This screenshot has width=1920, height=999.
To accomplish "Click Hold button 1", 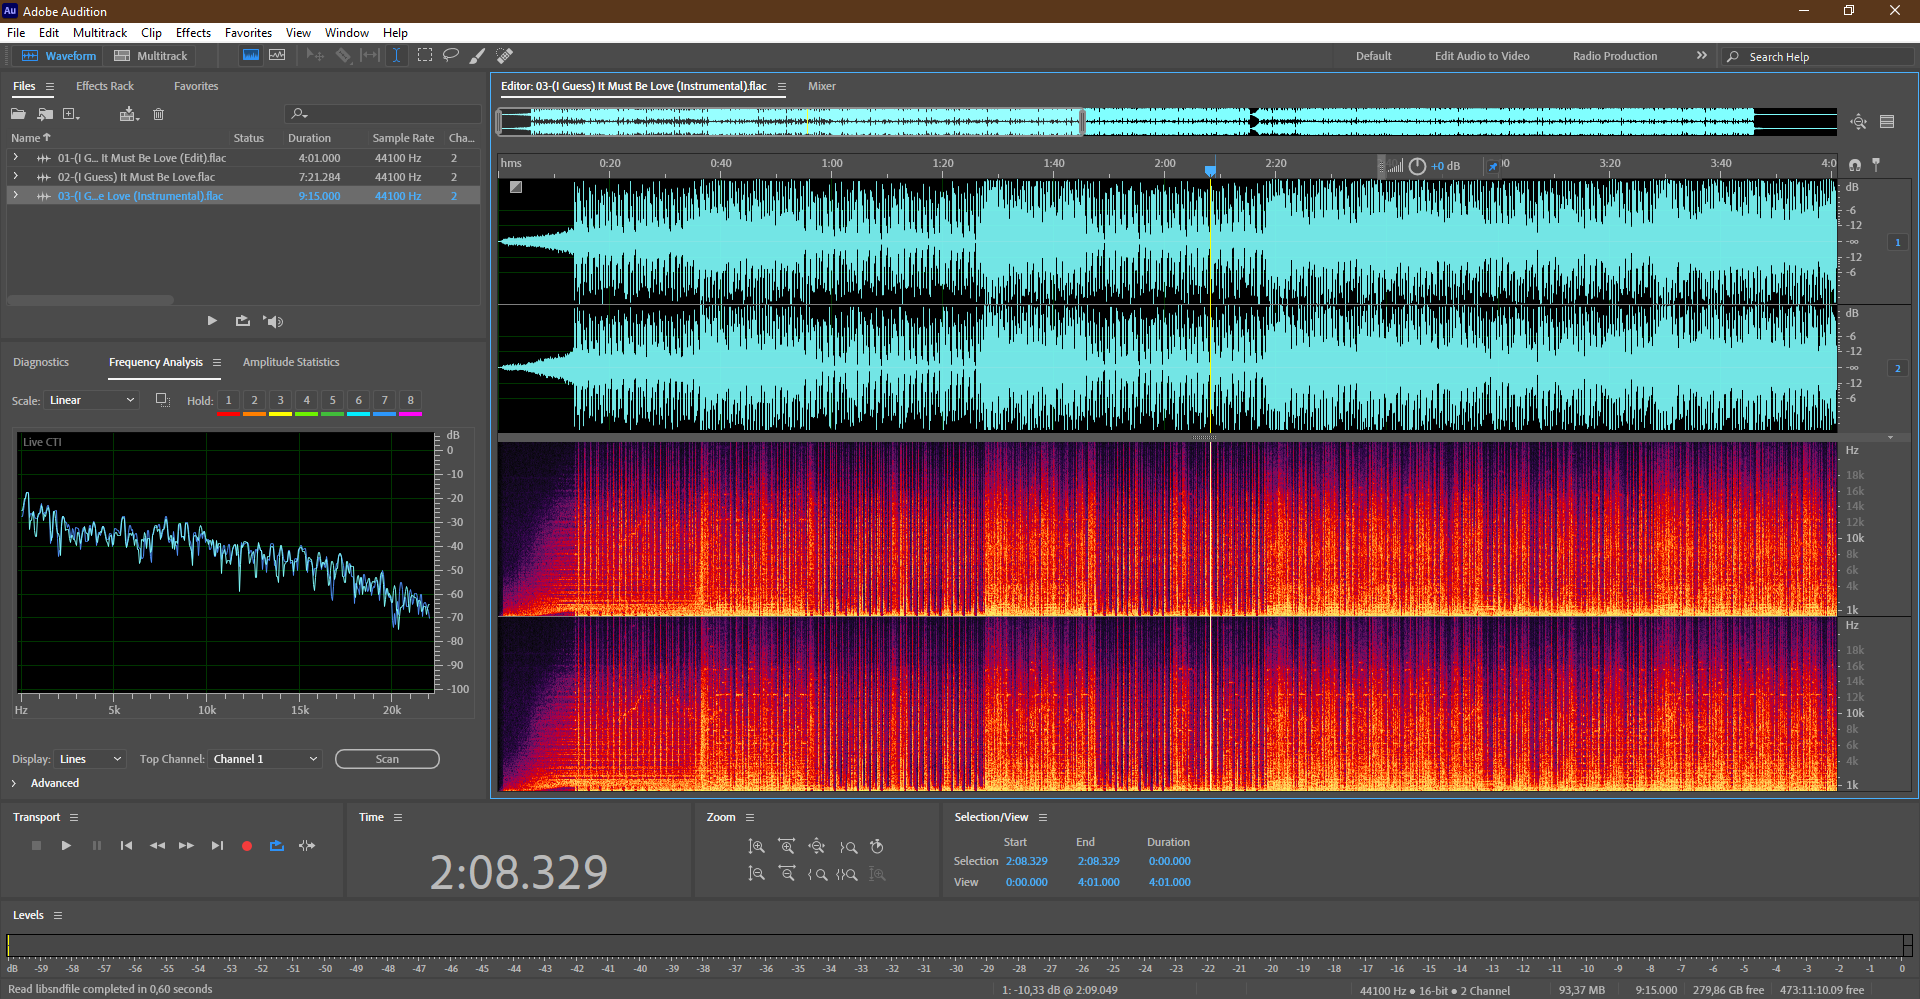I will pyautogui.click(x=228, y=401).
